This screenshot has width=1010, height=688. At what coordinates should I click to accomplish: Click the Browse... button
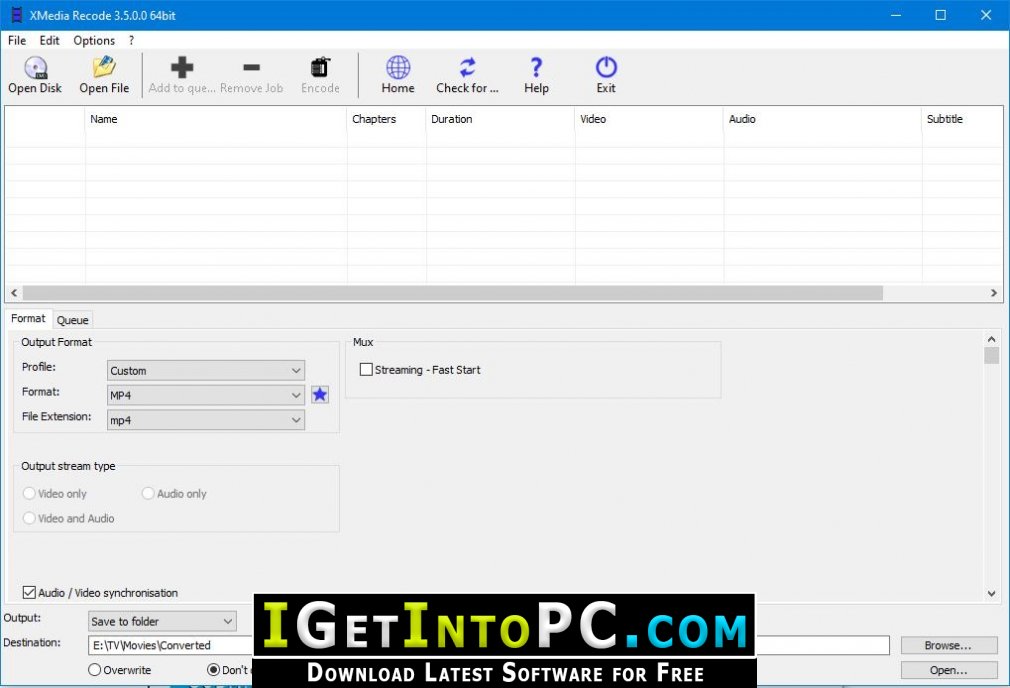coord(949,645)
